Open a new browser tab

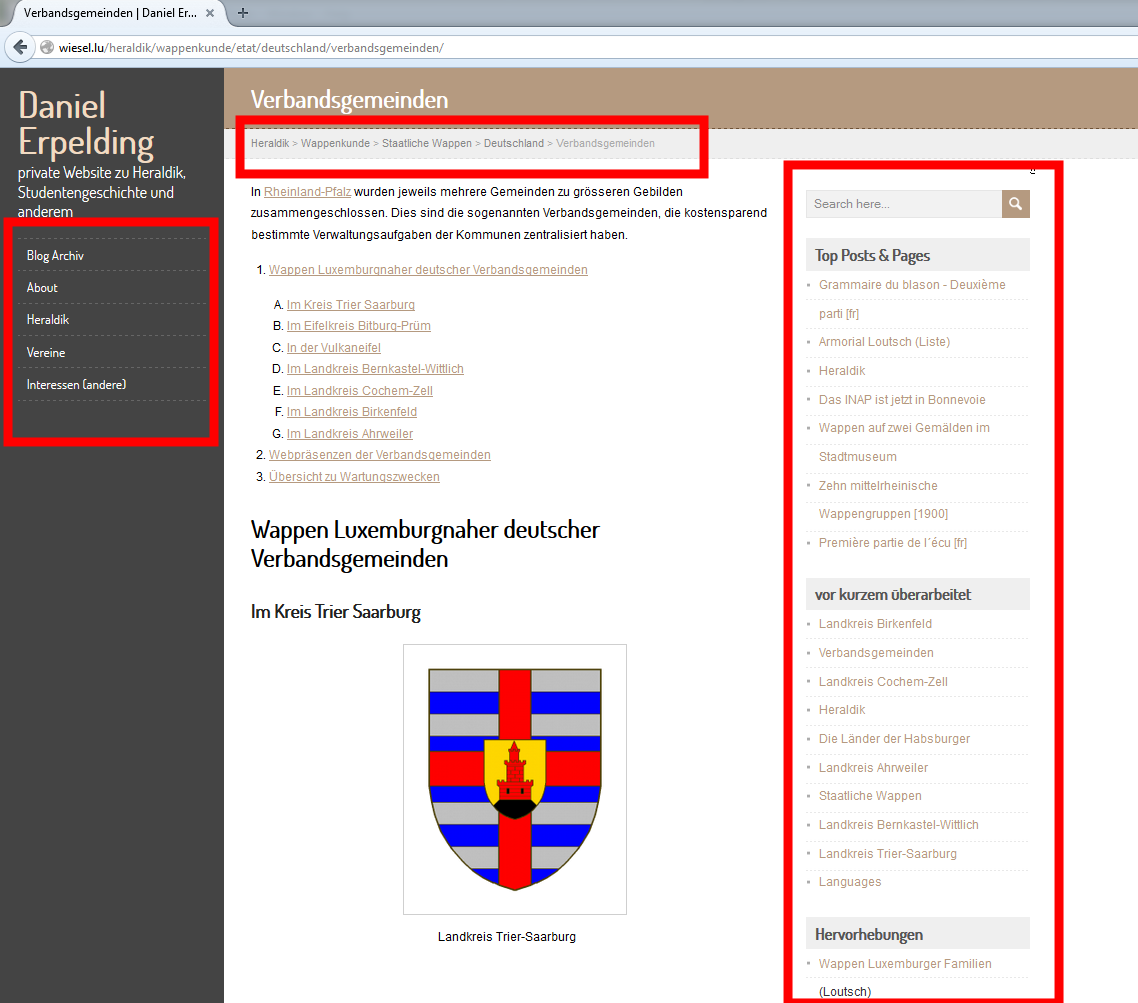click(243, 13)
